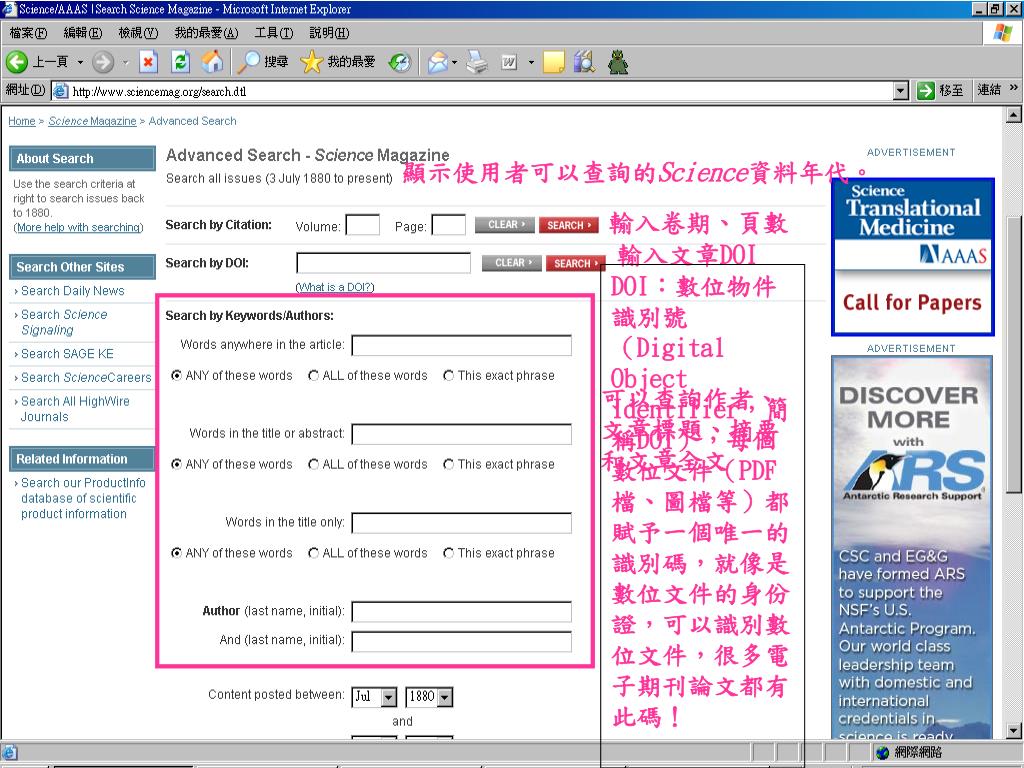Open the 1880 year dropdown
This screenshot has height=768, width=1024.
(445, 697)
